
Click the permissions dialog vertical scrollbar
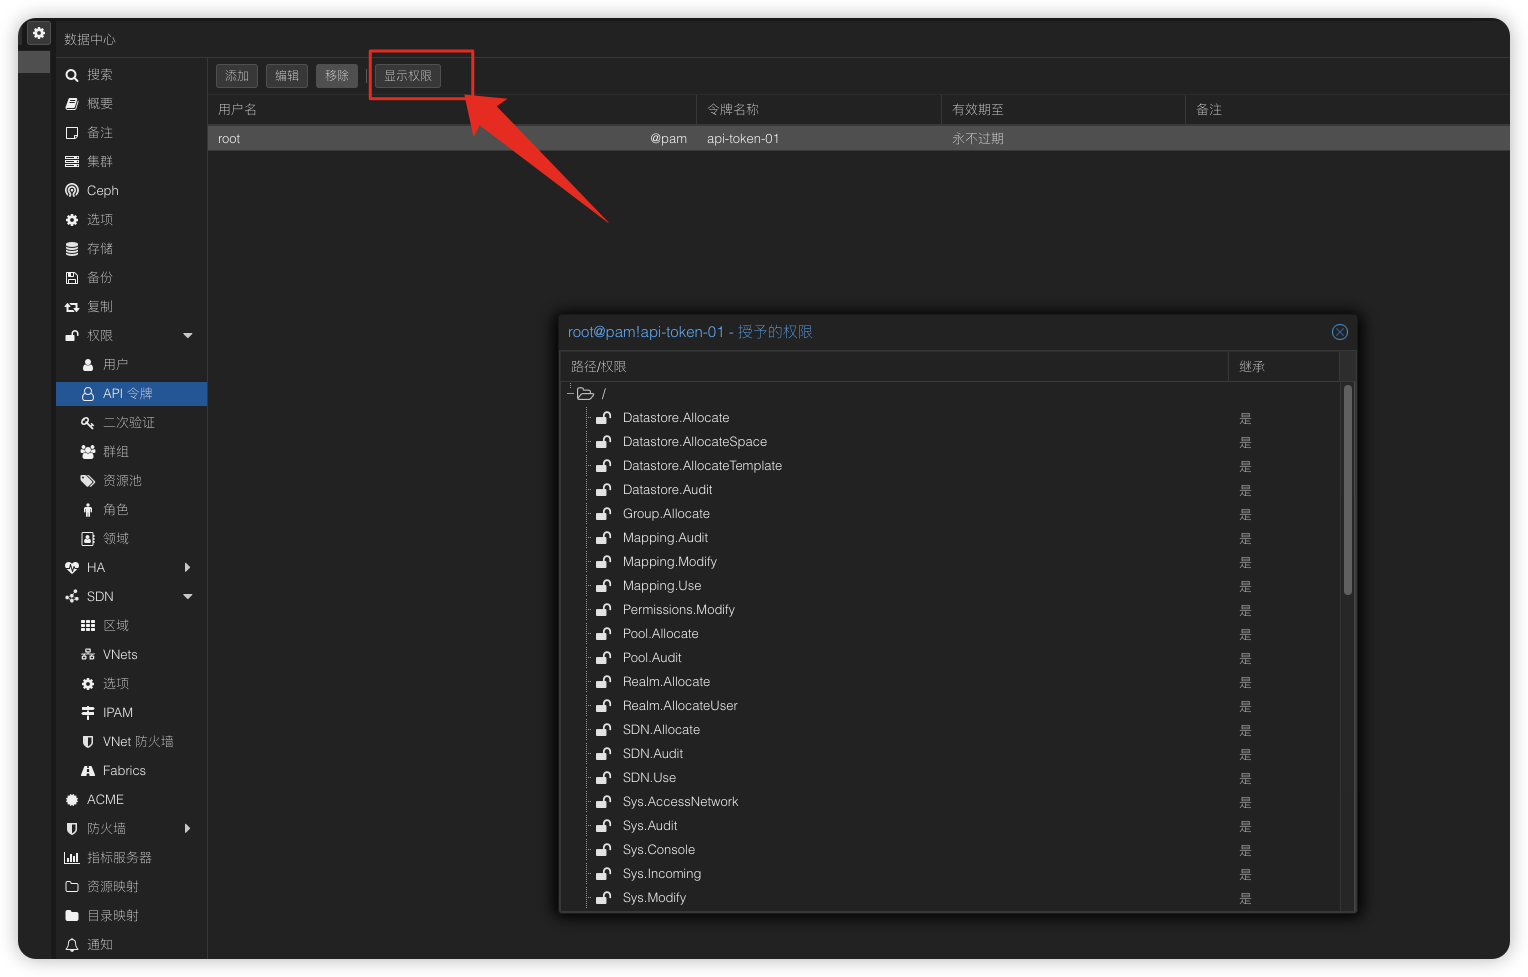[x=1348, y=490]
